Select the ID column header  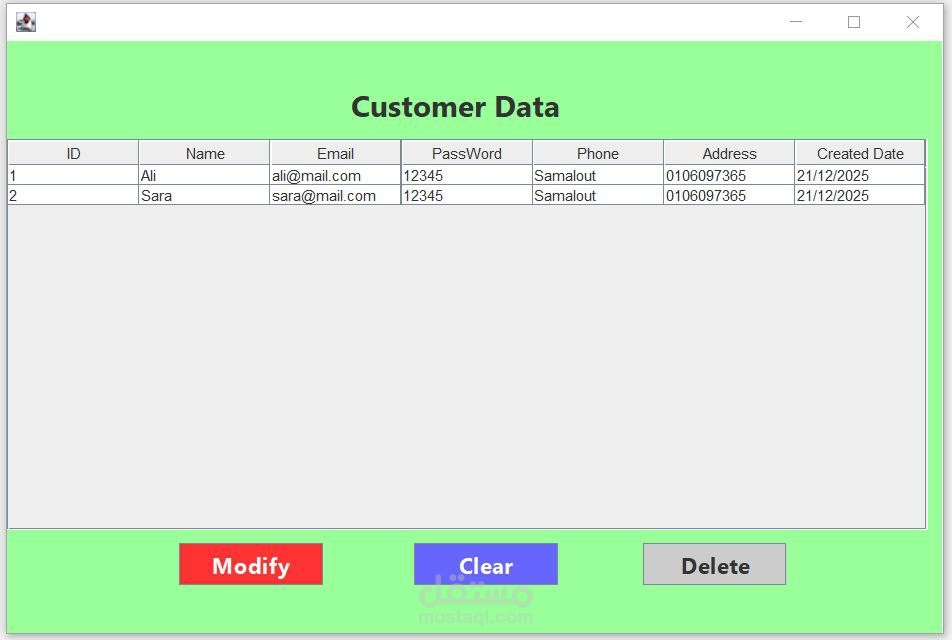tap(73, 153)
